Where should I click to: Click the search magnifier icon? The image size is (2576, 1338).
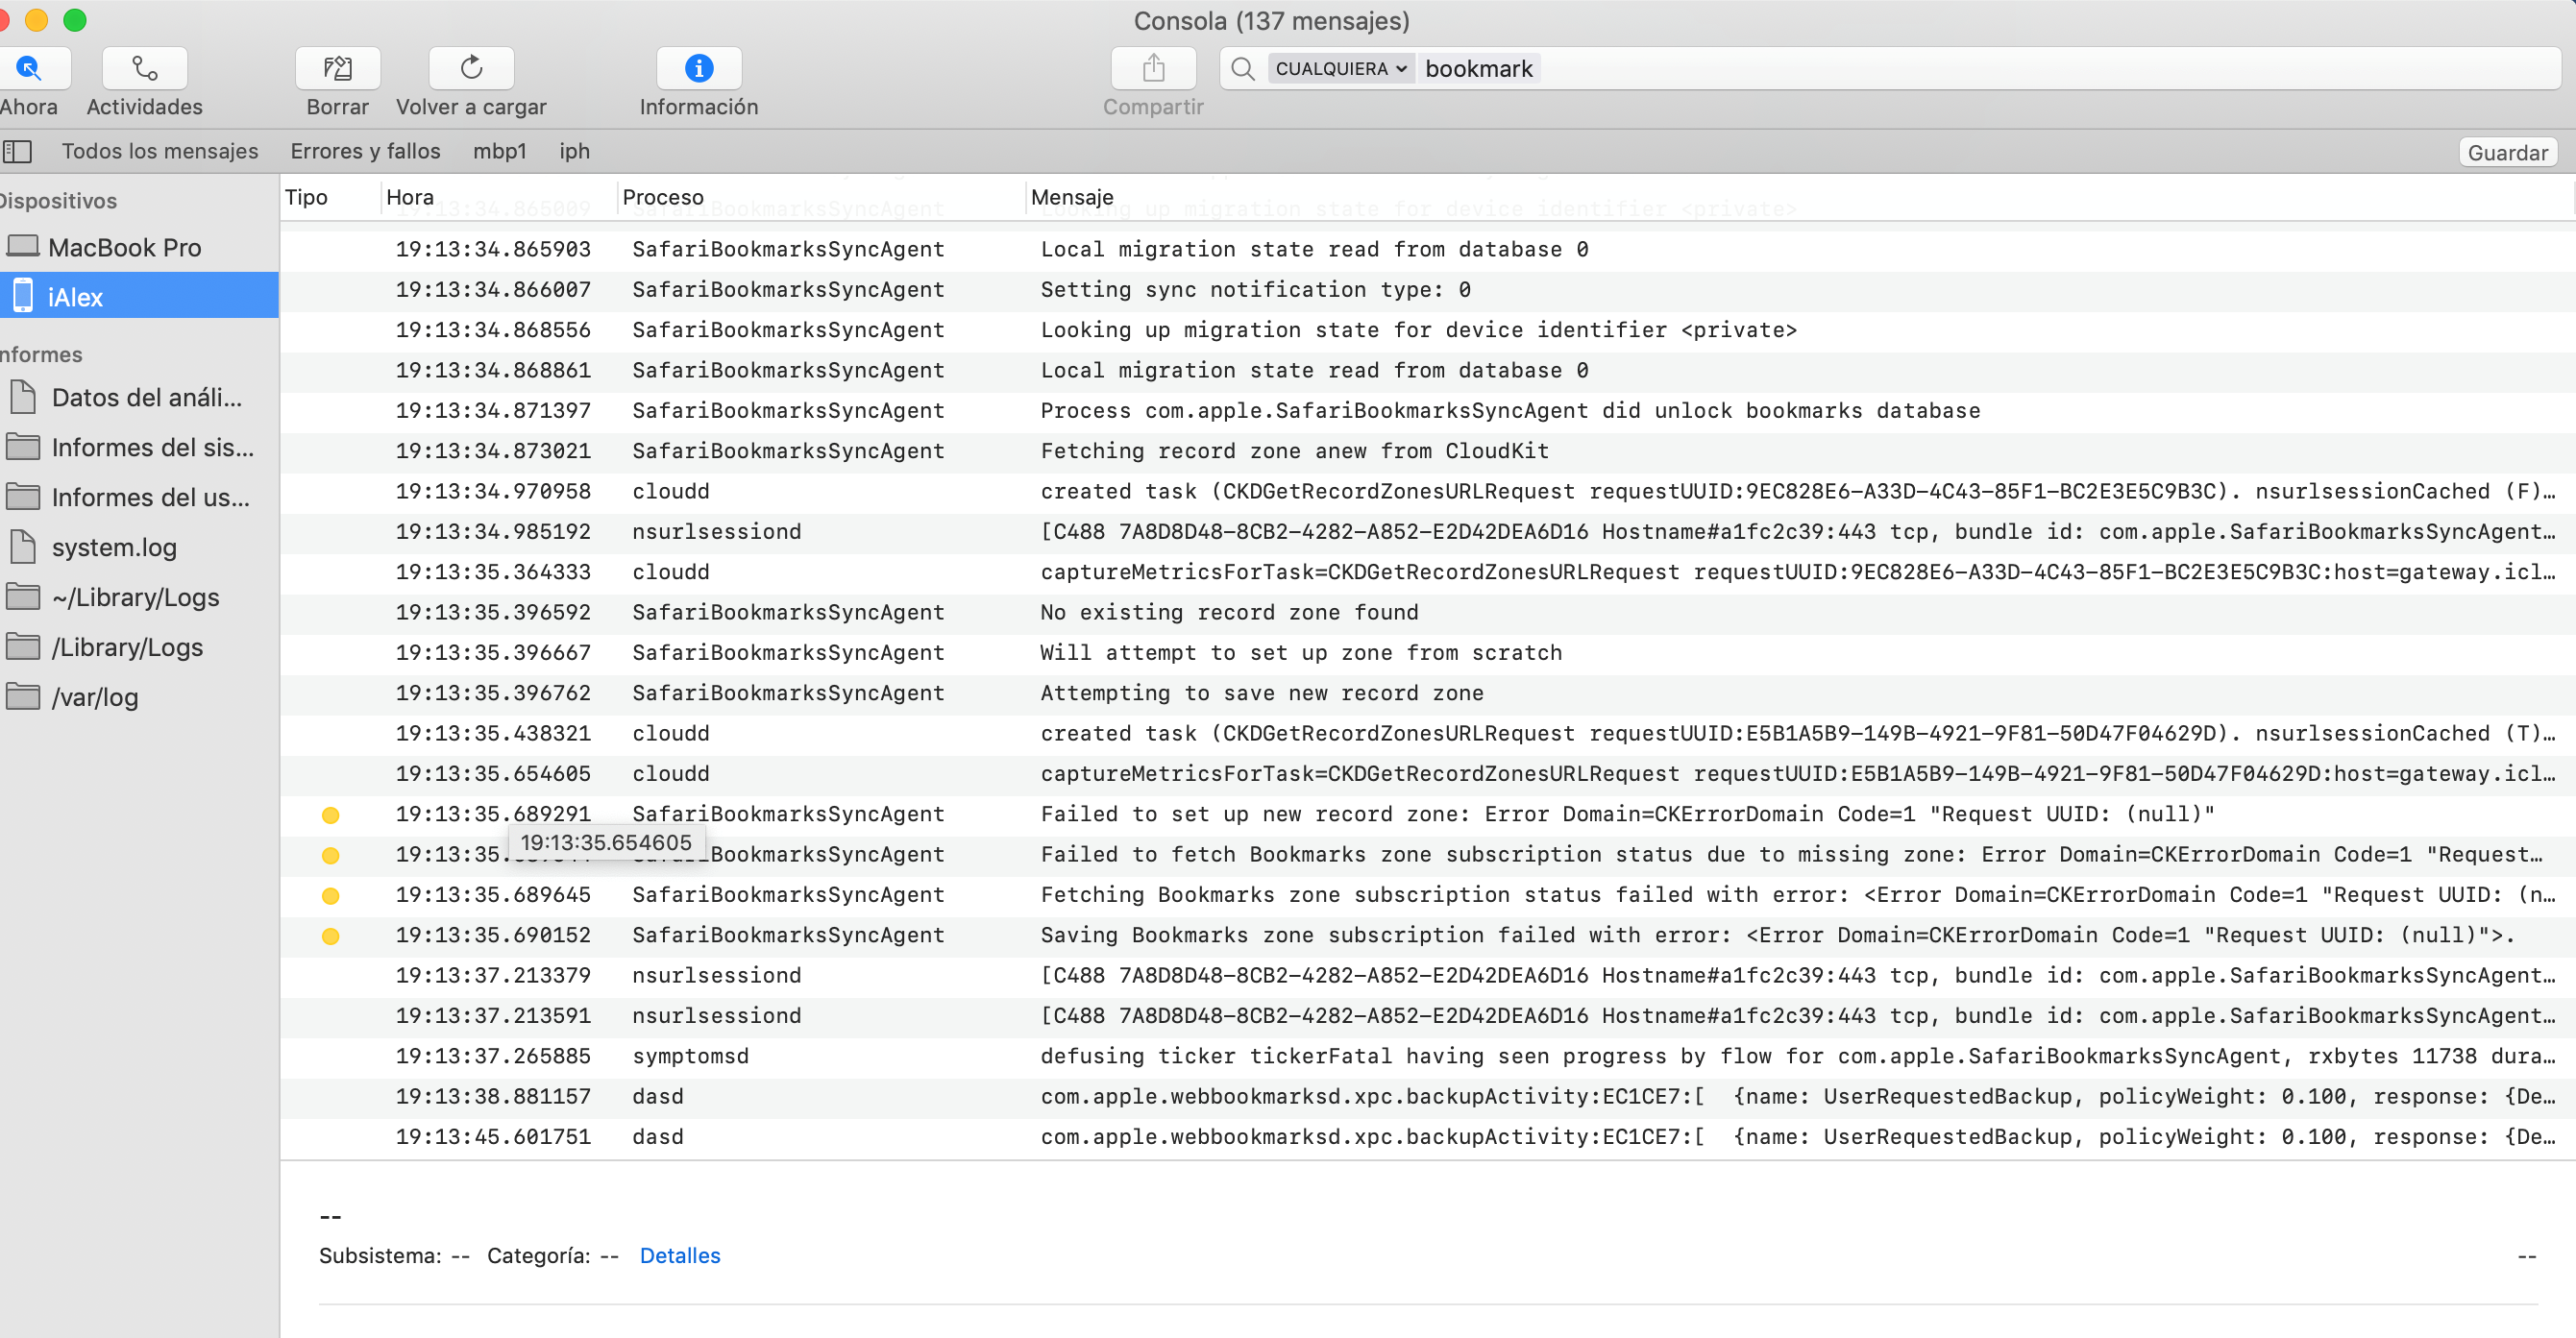1242,68
